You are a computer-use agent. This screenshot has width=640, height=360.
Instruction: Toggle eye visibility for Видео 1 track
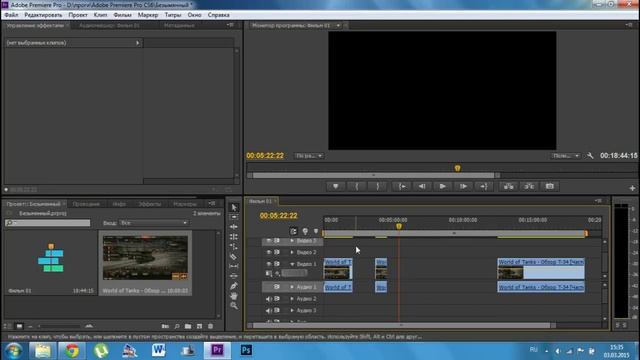[269, 264]
